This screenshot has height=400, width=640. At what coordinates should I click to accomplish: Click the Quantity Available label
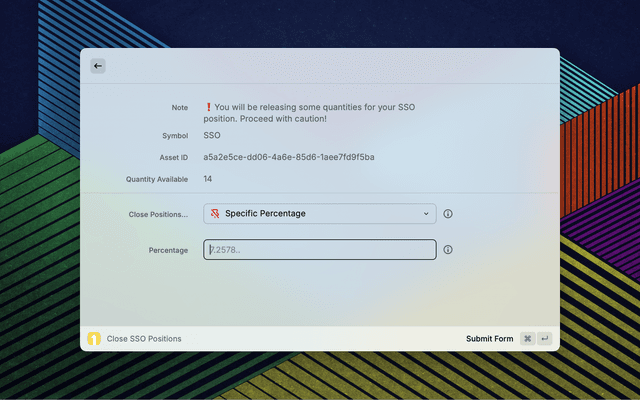[156, 179]
